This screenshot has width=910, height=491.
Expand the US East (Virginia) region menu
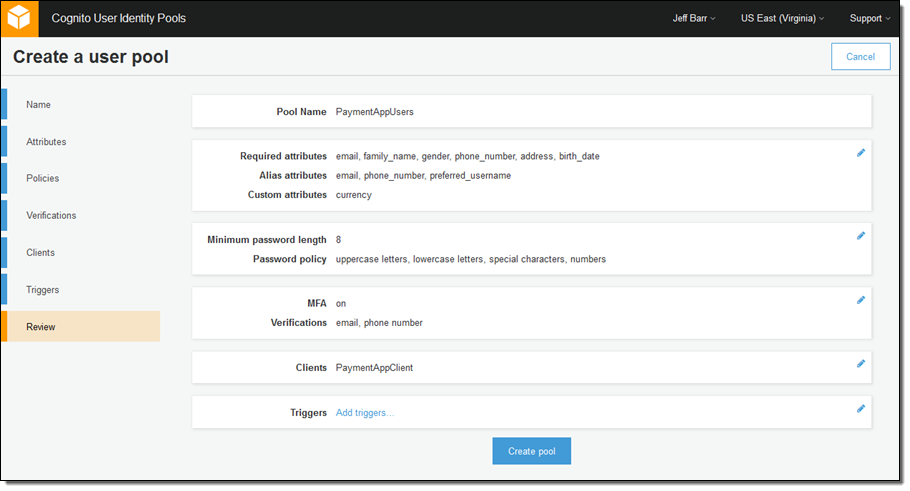782,19
